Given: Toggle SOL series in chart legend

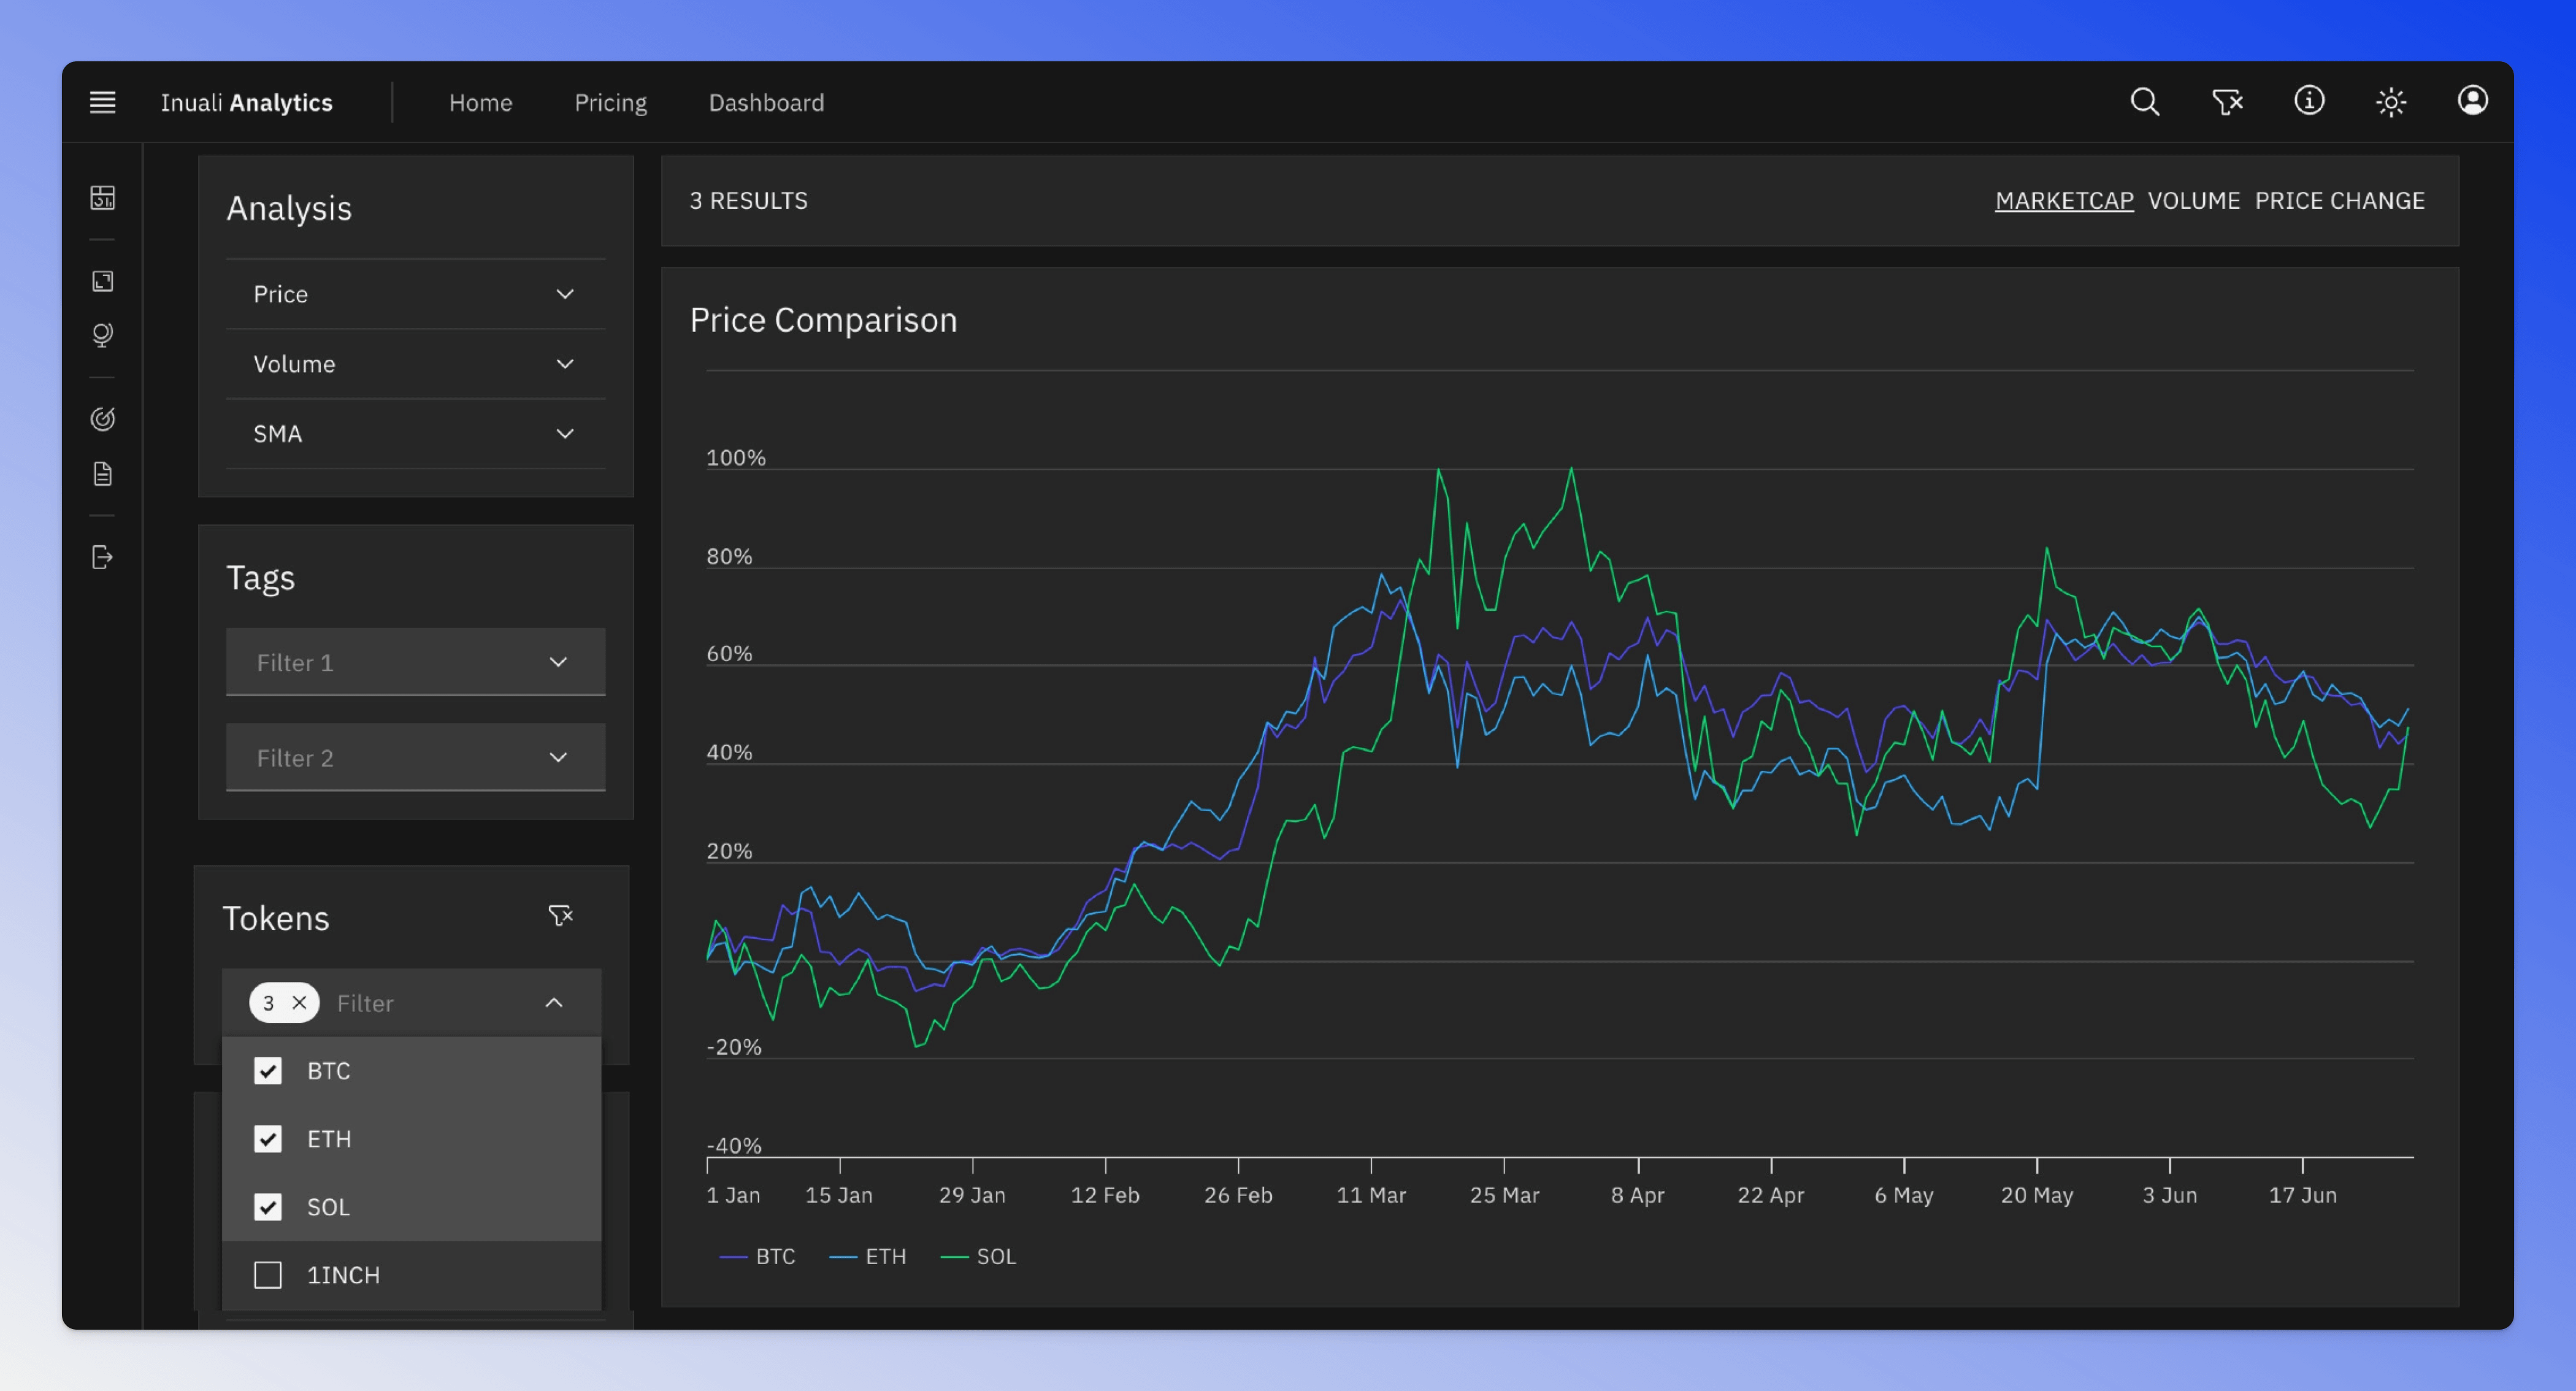Looking at the screenshot, I should click(x=979, y=1257).
